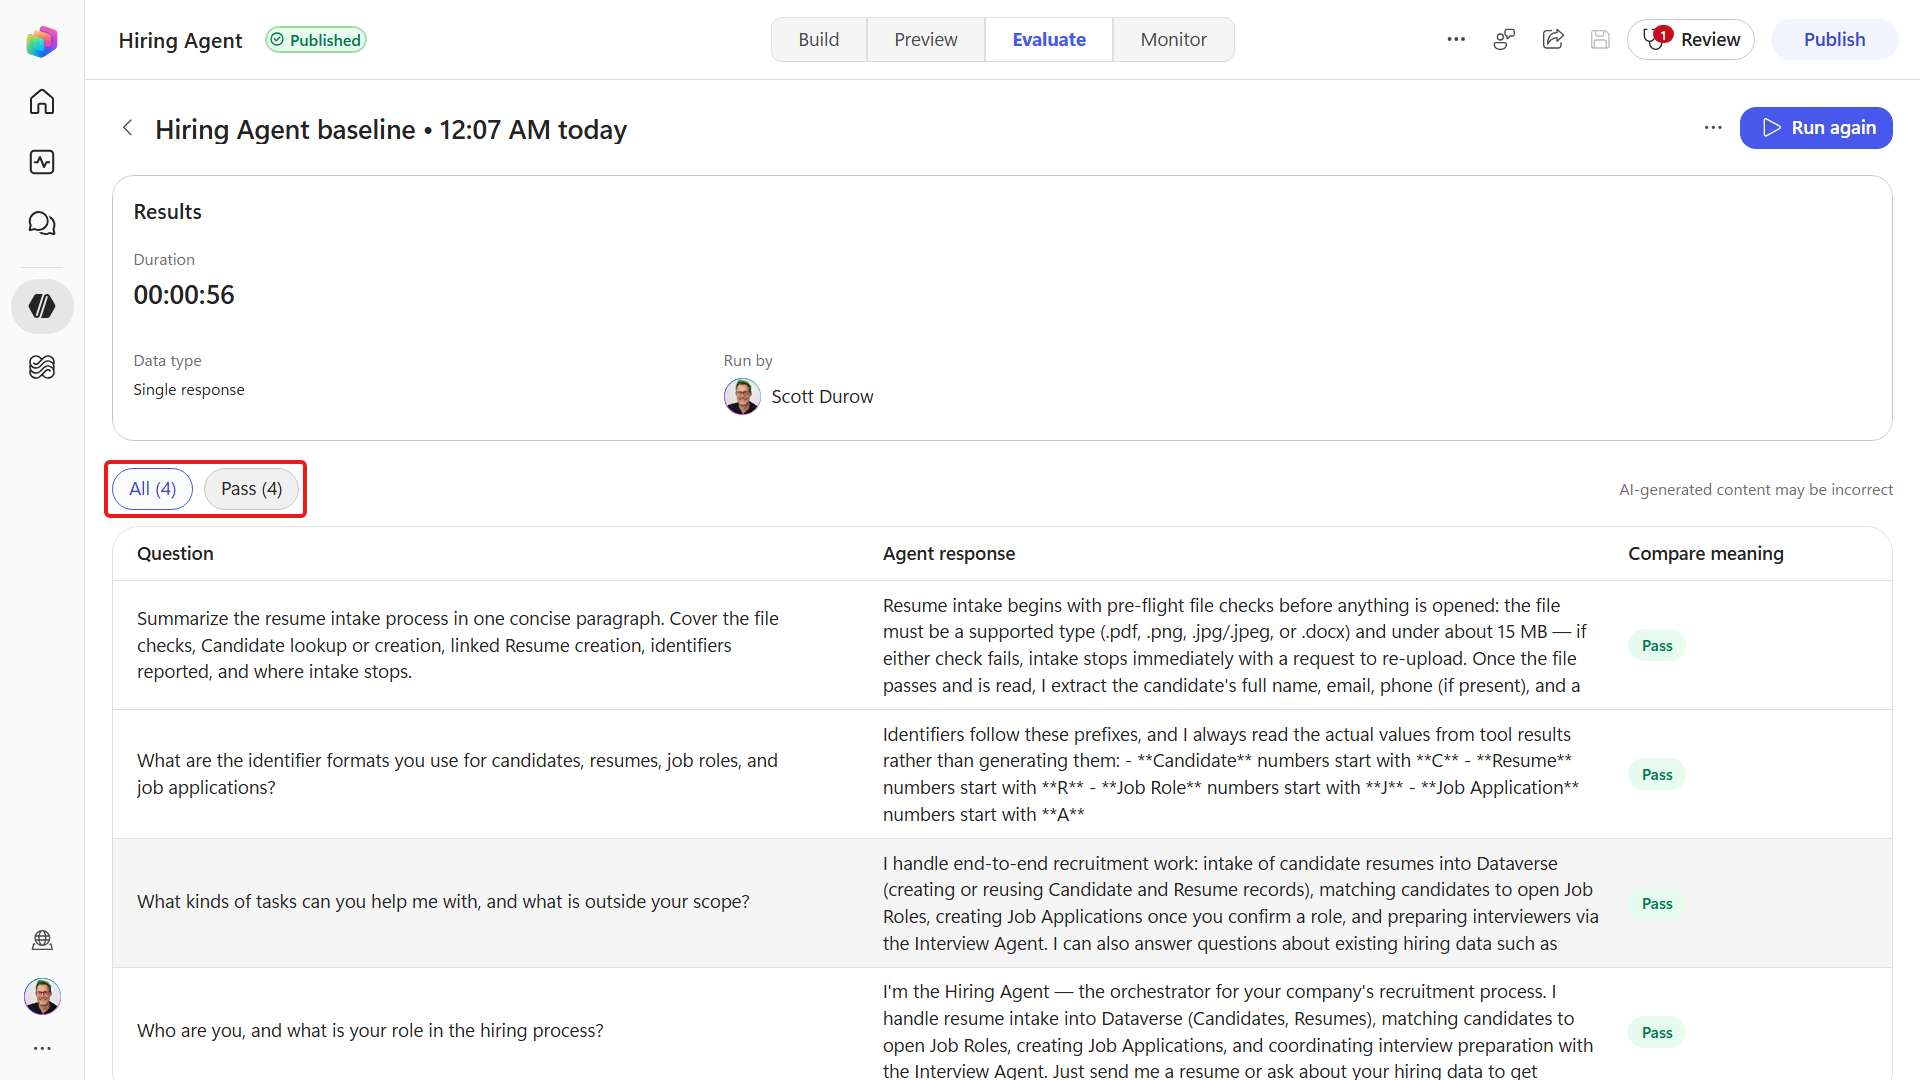Open more options at the sidebar bottom
This screenshot has width=1920, height=1080.
click(42, 1048)
